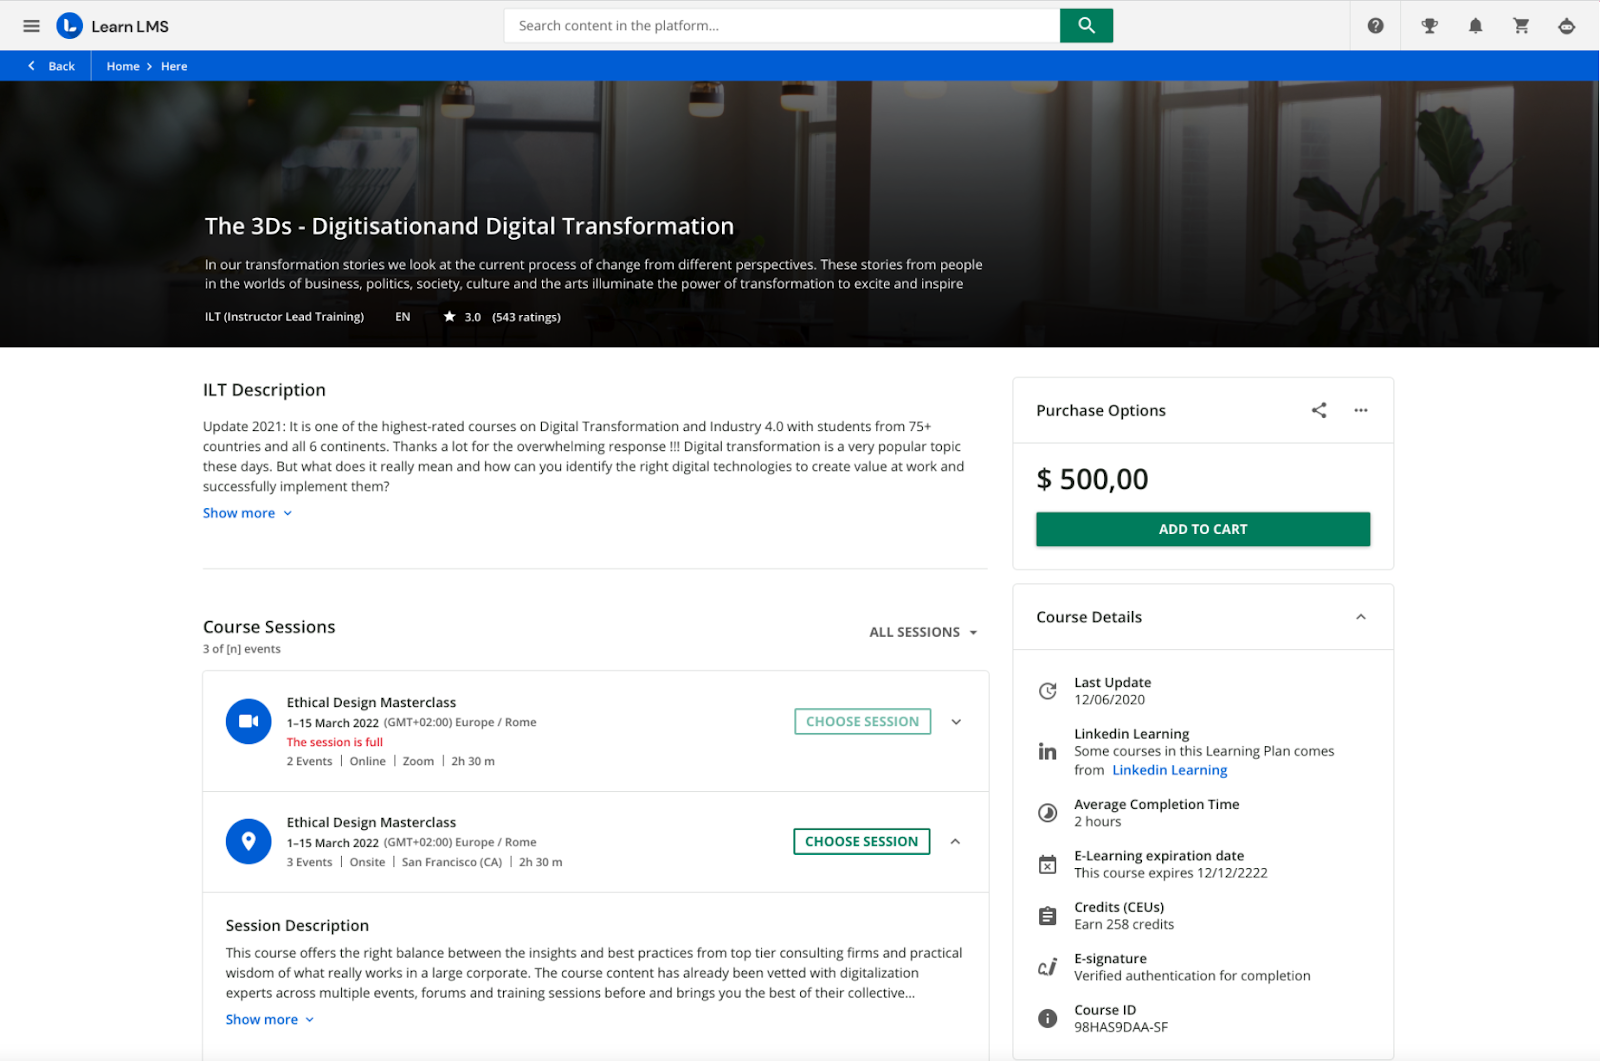Click the $ 500,00 price

tap(1092, 479)
